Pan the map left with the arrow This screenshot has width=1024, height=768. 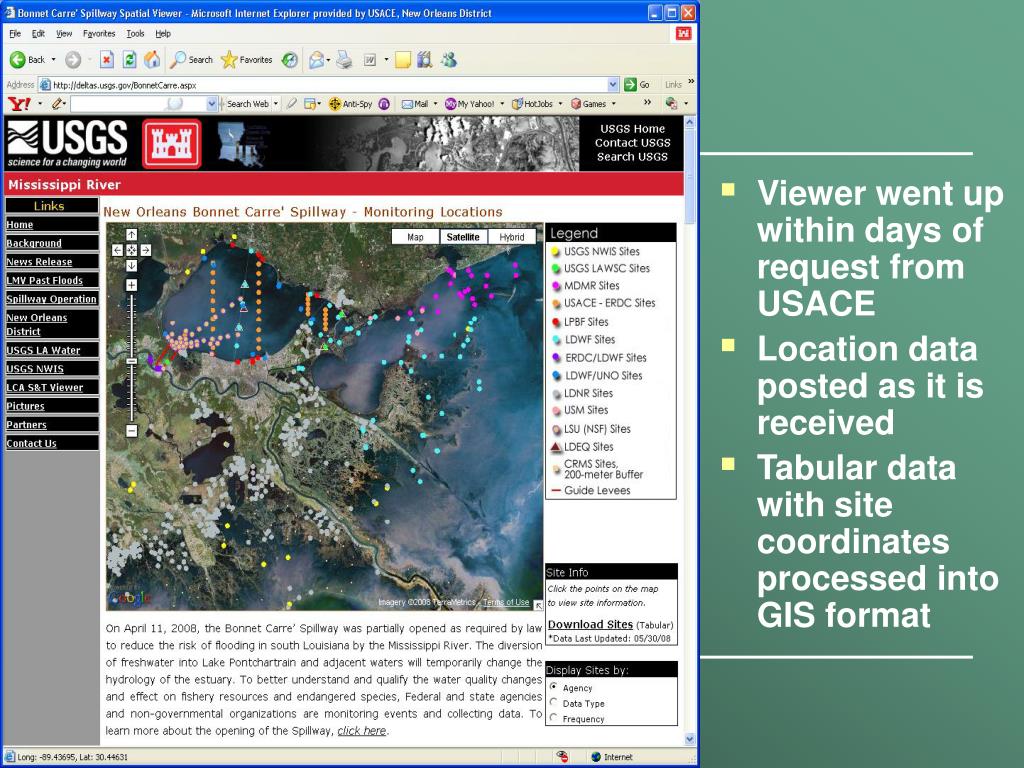tap(118, 250)
